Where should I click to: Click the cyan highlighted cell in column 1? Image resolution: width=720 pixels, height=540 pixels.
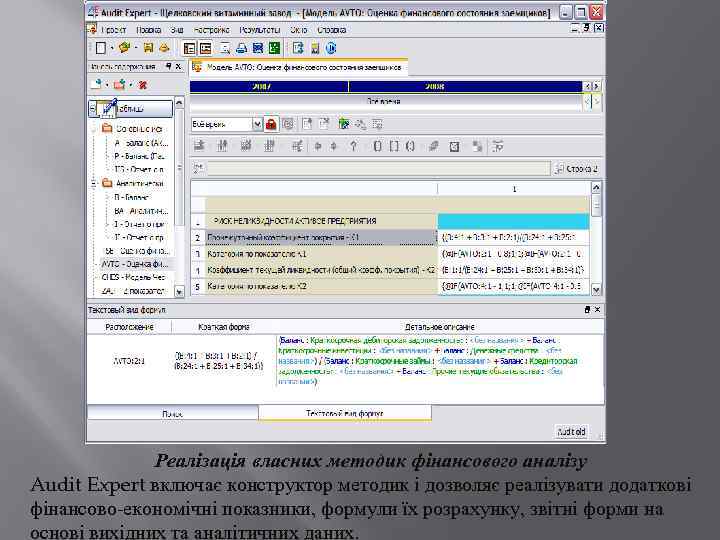click(513, 221)
